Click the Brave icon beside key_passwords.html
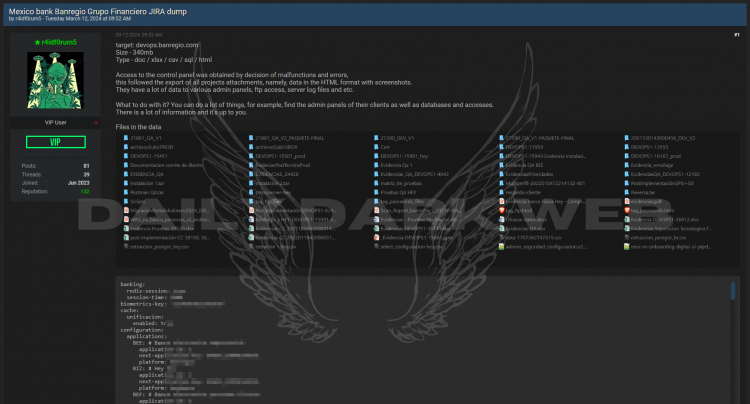 (x=627, y=210)
